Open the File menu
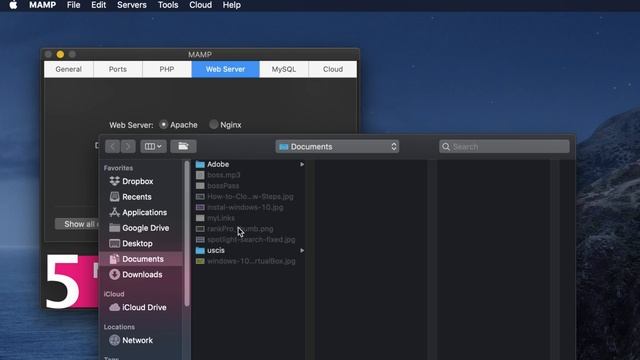The image size is (640, 360). click(73, 5)
